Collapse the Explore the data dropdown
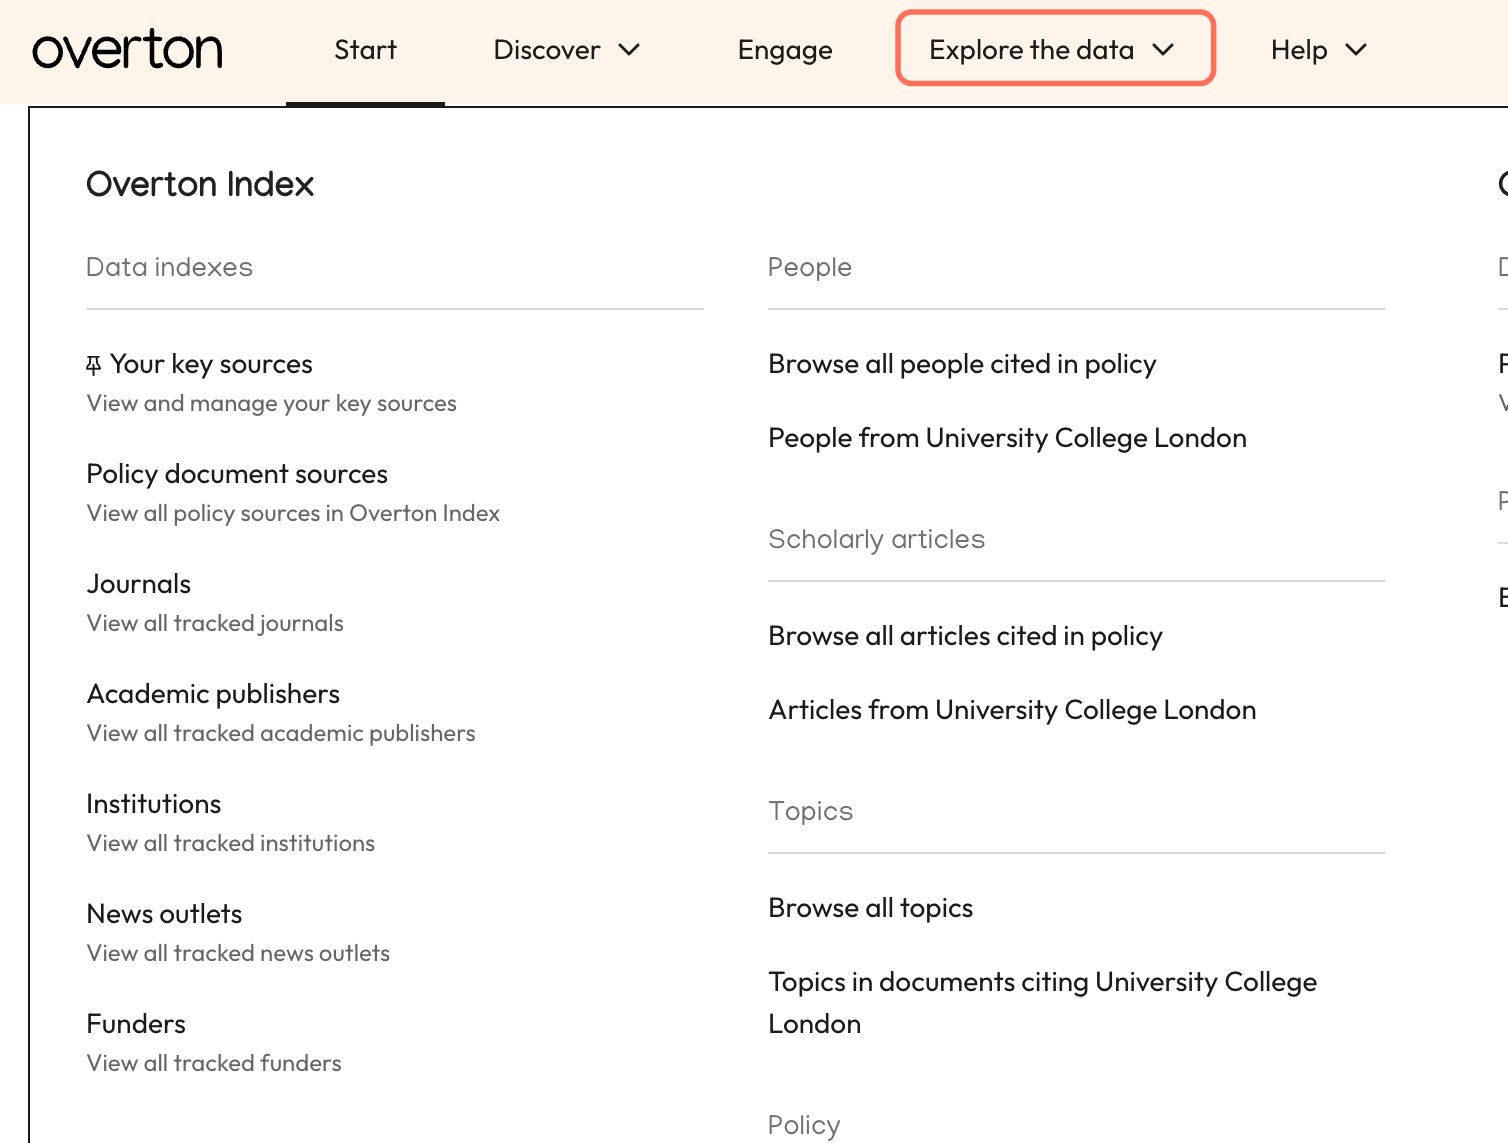1508x1143 pixels. [1055, 48]
